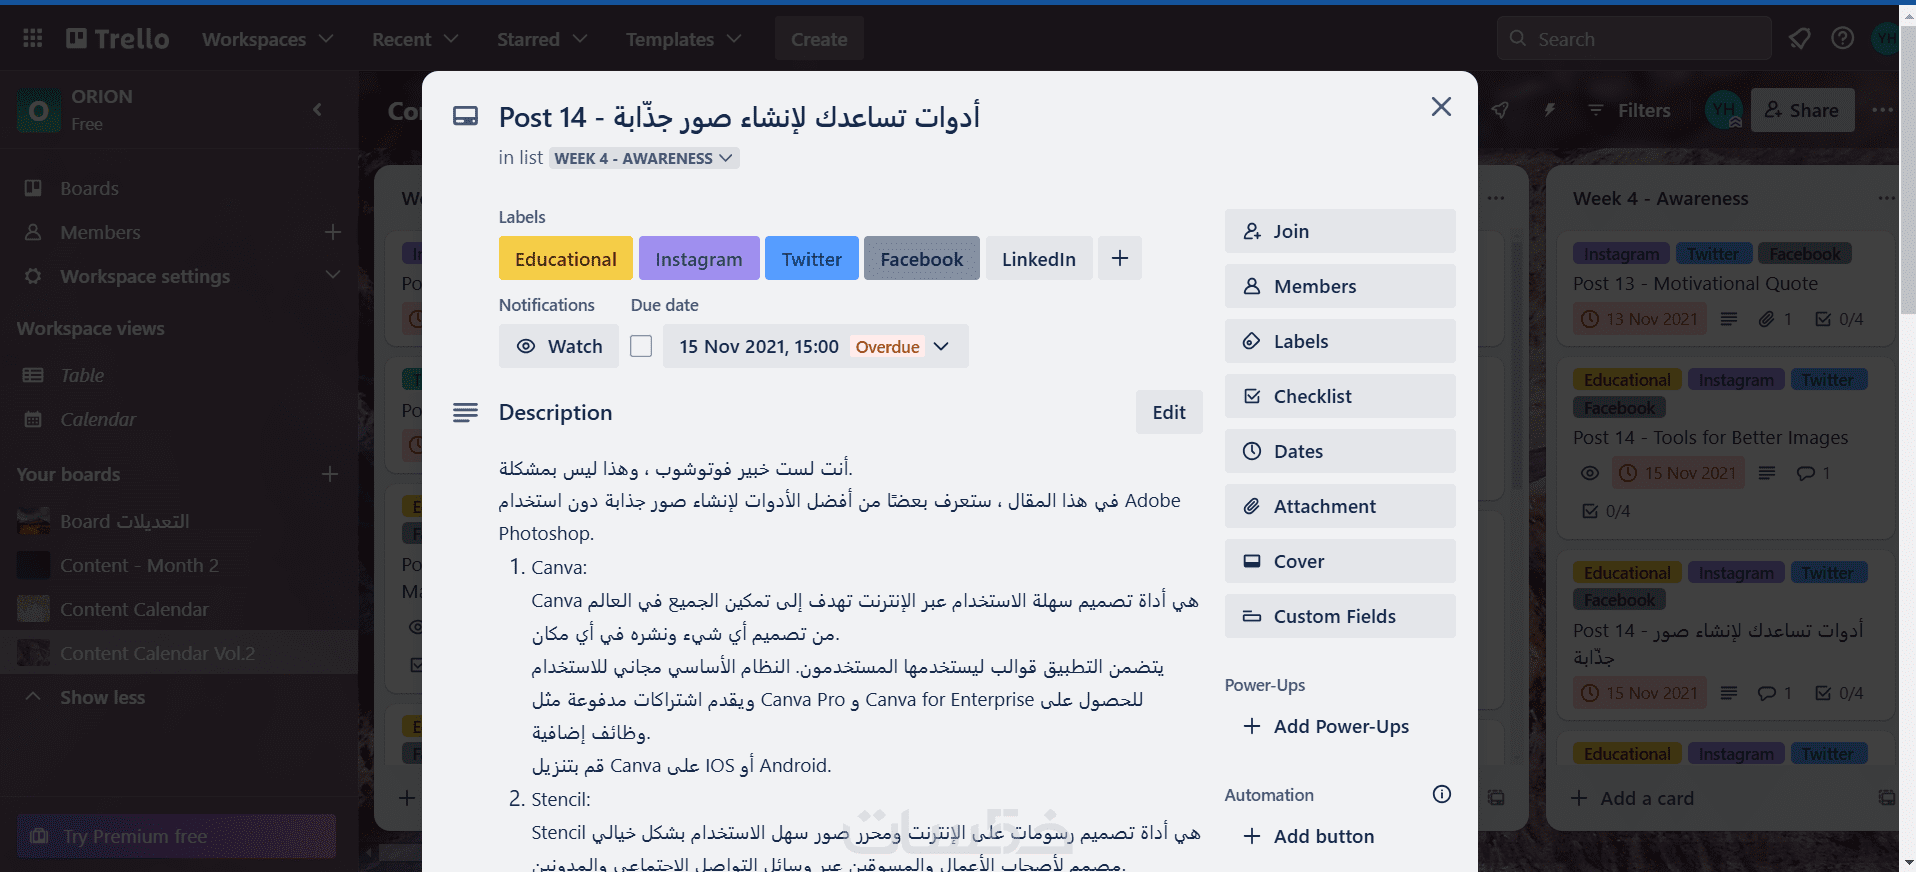Click the yellow Educational label

point(566,258)
